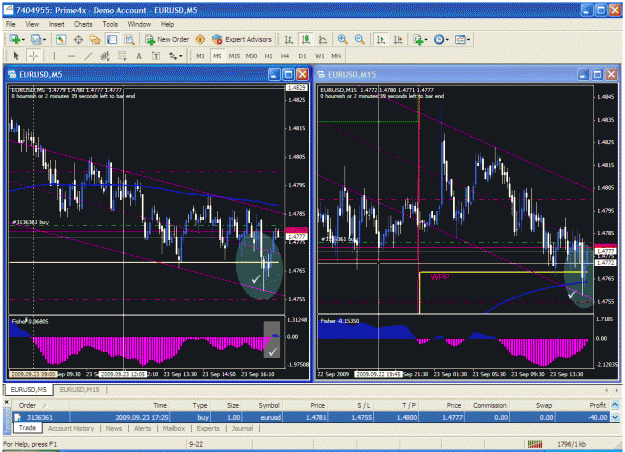Switch timeframe to H1

268,56
